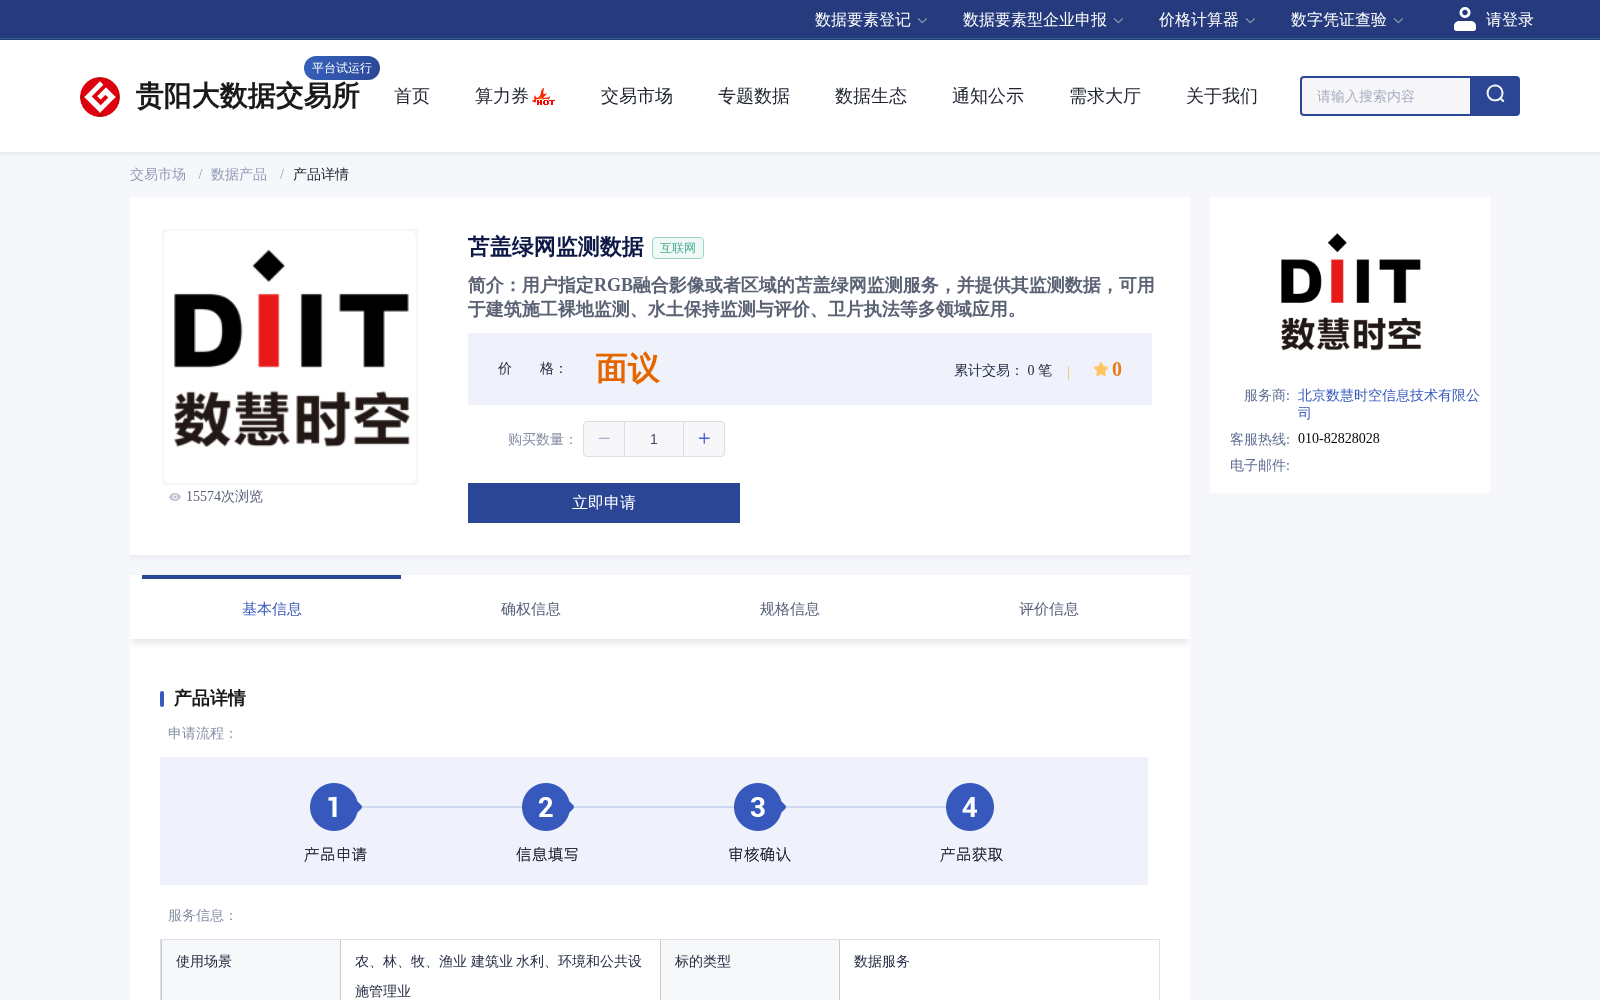Click the DIIT provider logo in sidebar

[x=1350, y=292]
